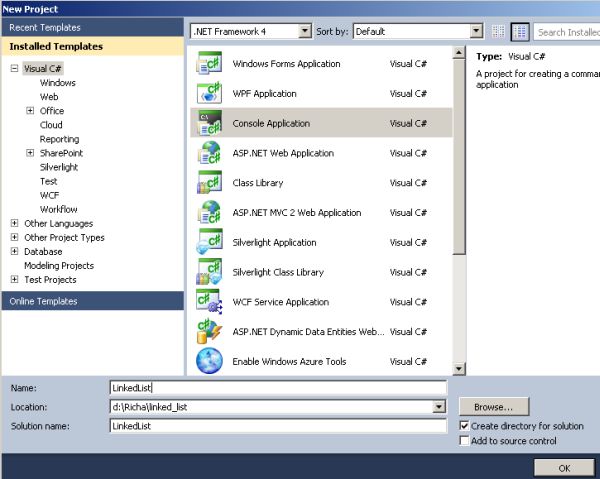Select the Web category in tree
600x479 pixels.
pyautogui.click(x=49, y=97)
